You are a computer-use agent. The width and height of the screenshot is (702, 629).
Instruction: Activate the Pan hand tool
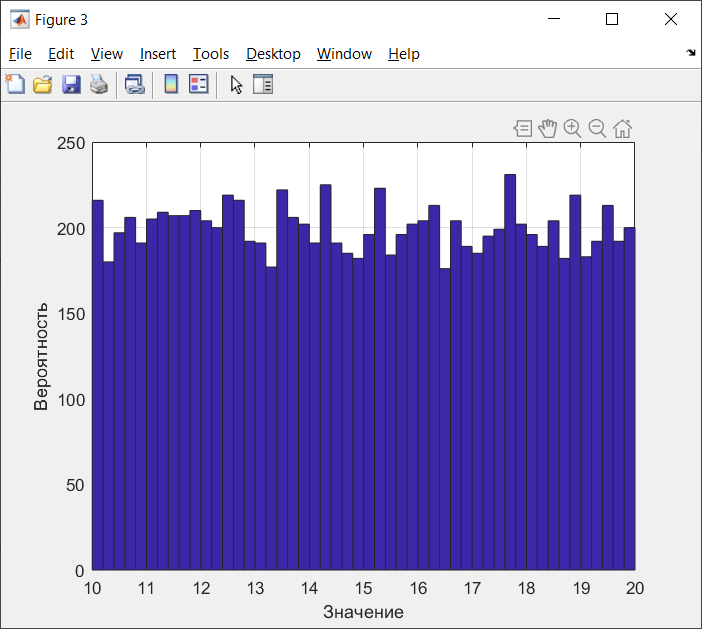(x=548, y=128)
